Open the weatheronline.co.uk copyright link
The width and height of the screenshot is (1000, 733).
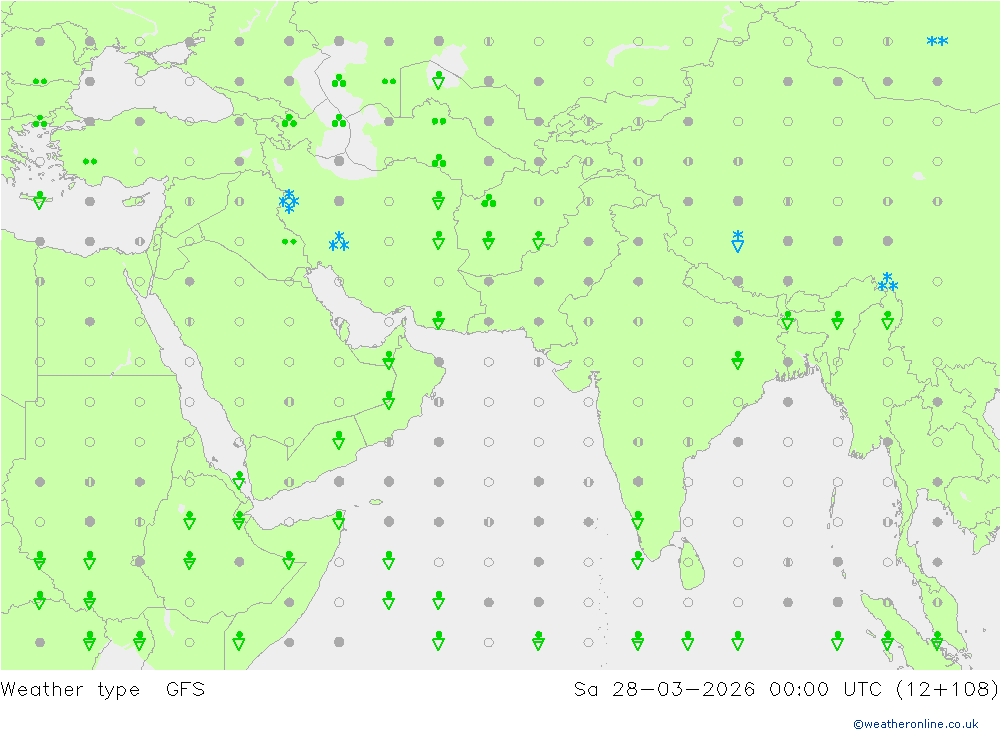(x=915, y=724)
